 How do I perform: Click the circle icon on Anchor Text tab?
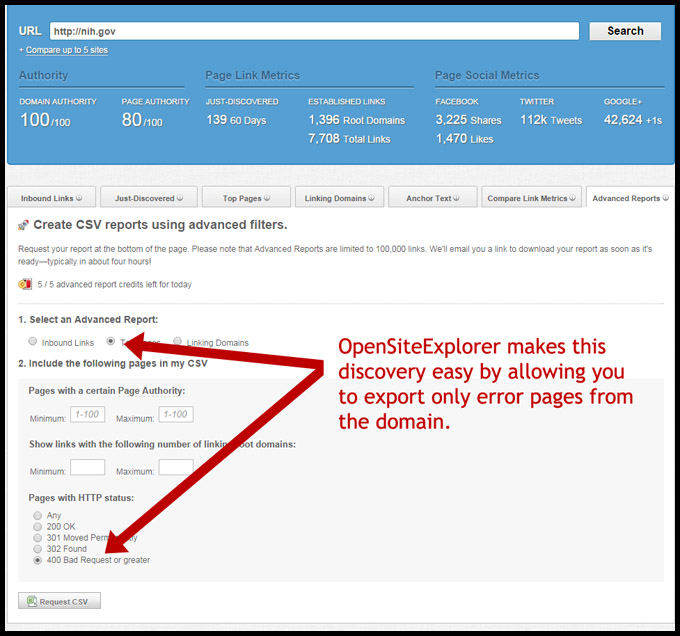pyautogui.click(x=457, y=198)
